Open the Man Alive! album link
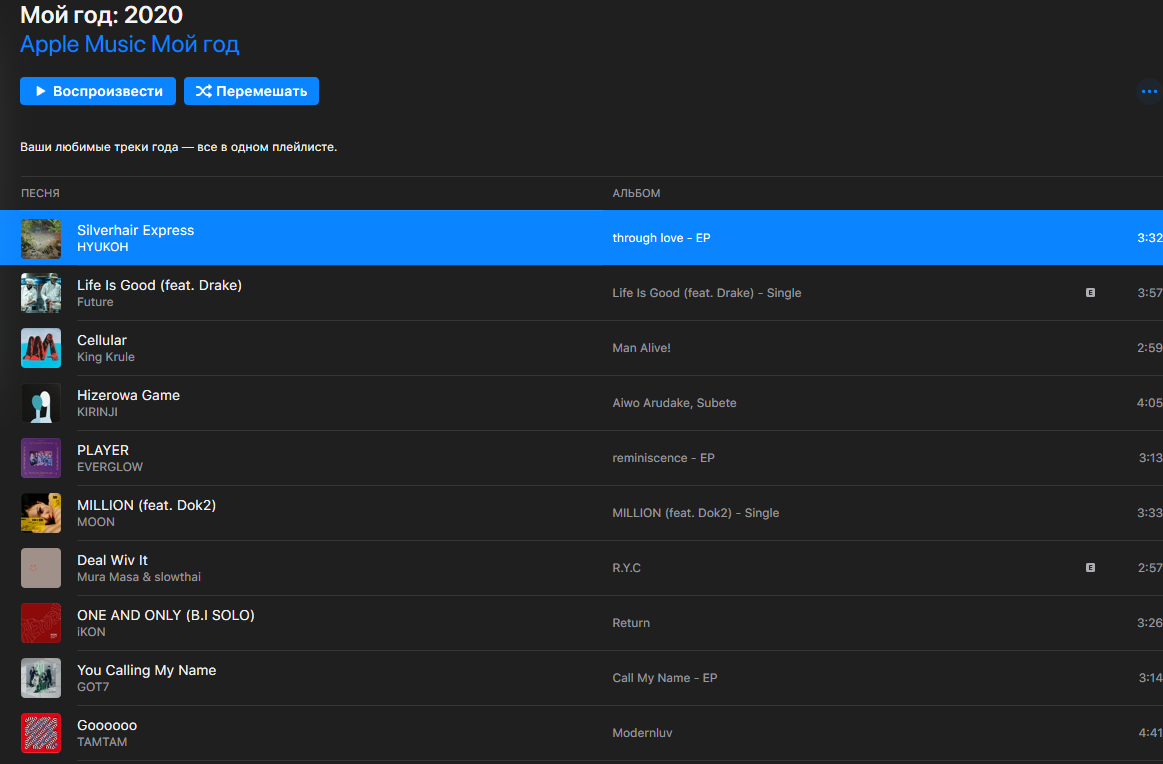Image resolution: width=1163 pixels, height=764 pixels. click(641, 348)
